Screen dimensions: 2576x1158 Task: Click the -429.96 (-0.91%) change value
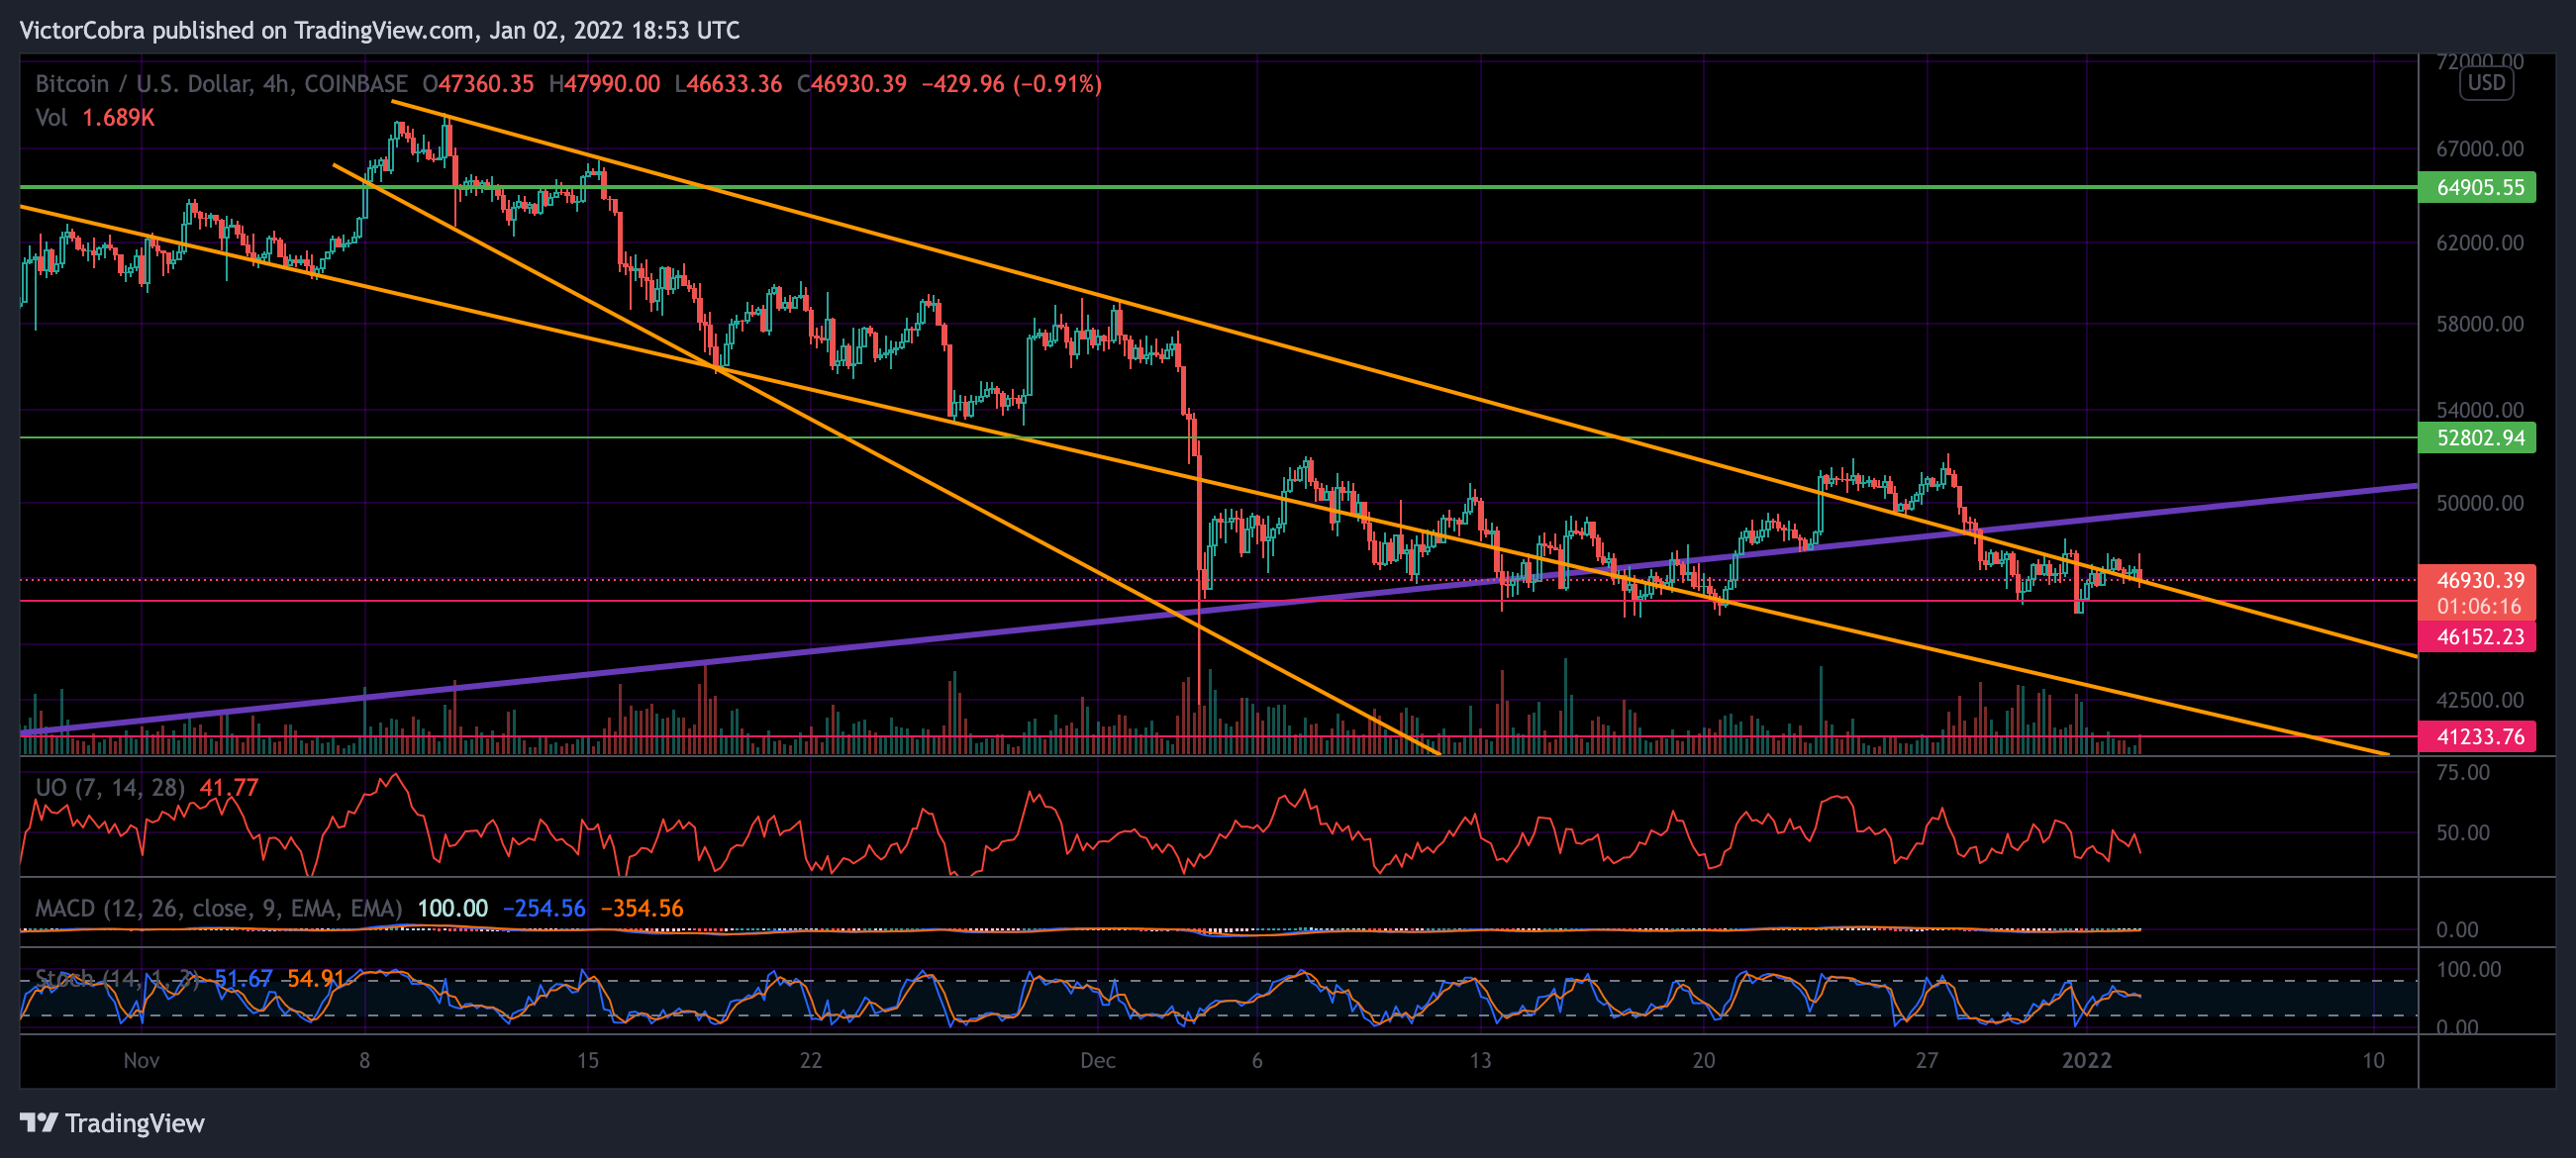tap(1011, 84)
